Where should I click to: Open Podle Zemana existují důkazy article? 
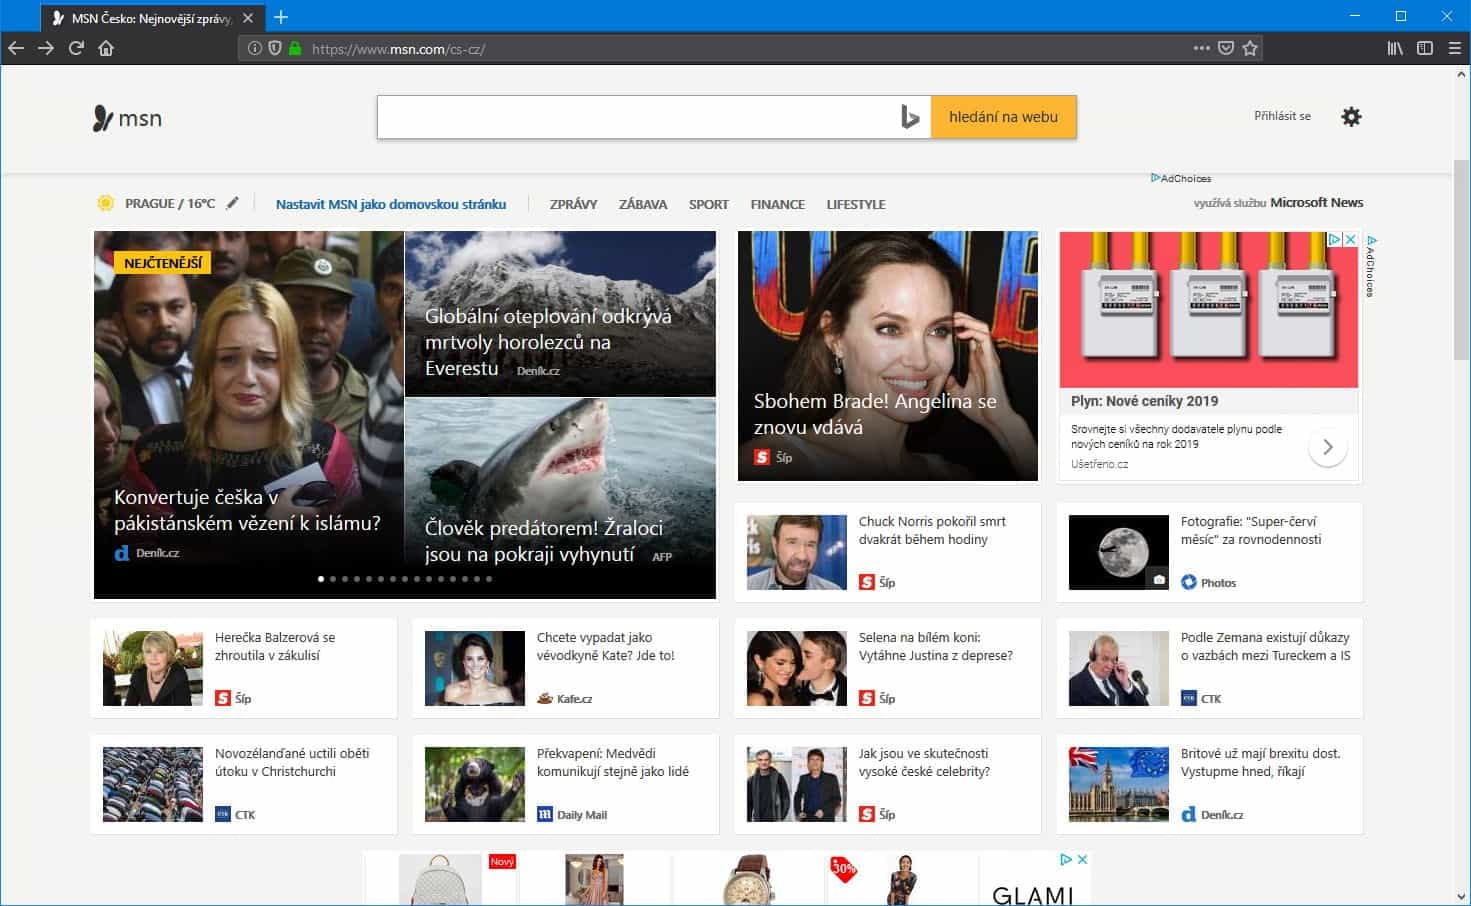click(1210, 668)
